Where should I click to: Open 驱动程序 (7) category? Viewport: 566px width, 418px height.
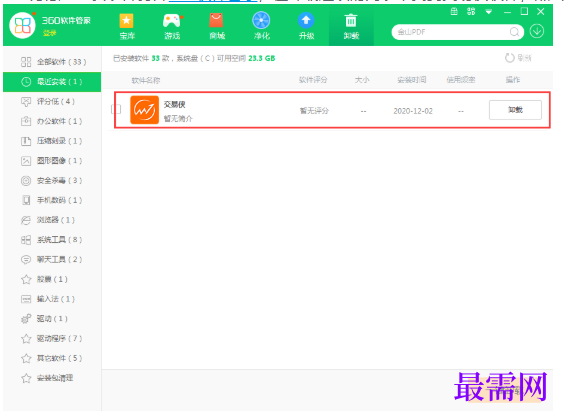[52, 338]
